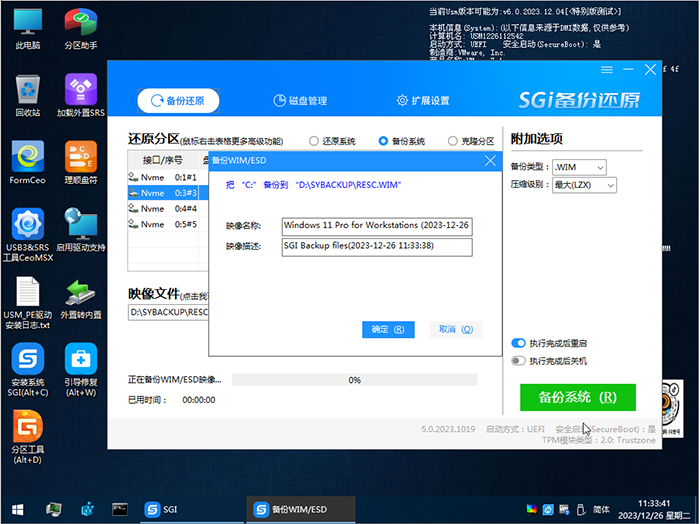Switch to 备份还原 tab
Viewport: 700px width, 524px height.
(x=178, y=101)
